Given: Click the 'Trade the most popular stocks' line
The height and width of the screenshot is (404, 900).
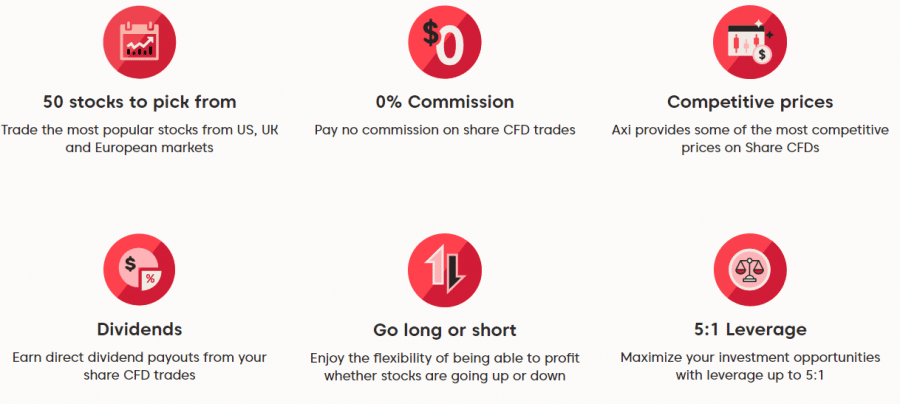Looking at the screenshot, I should coord(139,129).
